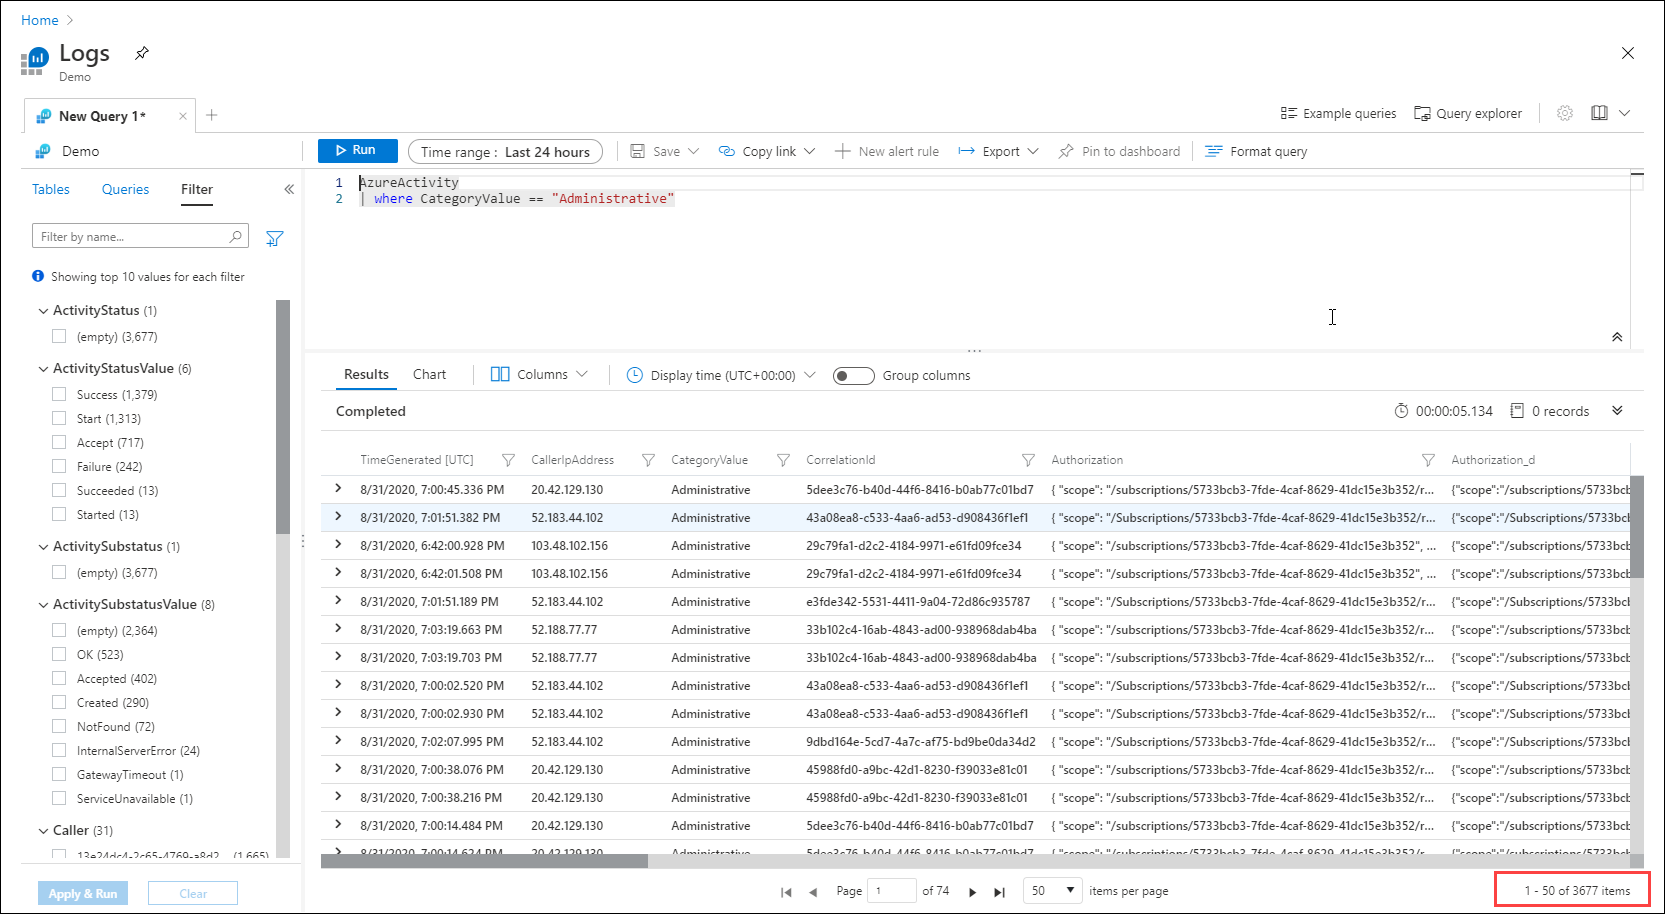The height and width of the screenshot is (914, 1665).
Task: Switch to the Chart tab
Action: pyautogui.click(x=429, y=375)
